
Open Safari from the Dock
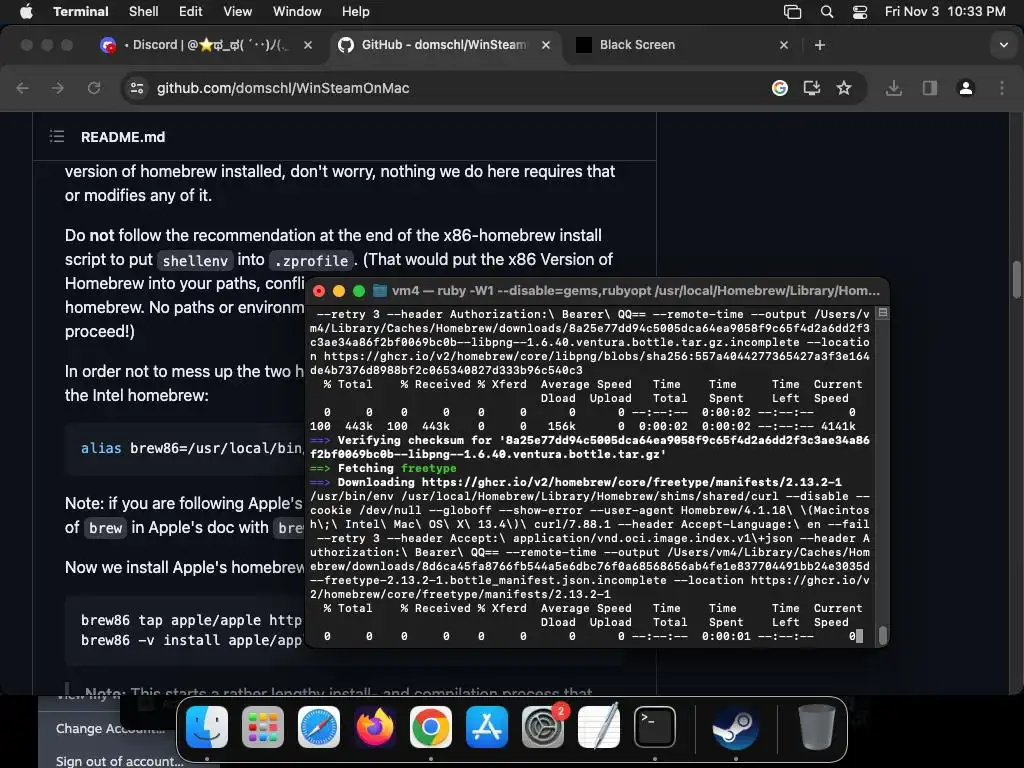pos(319,727)
